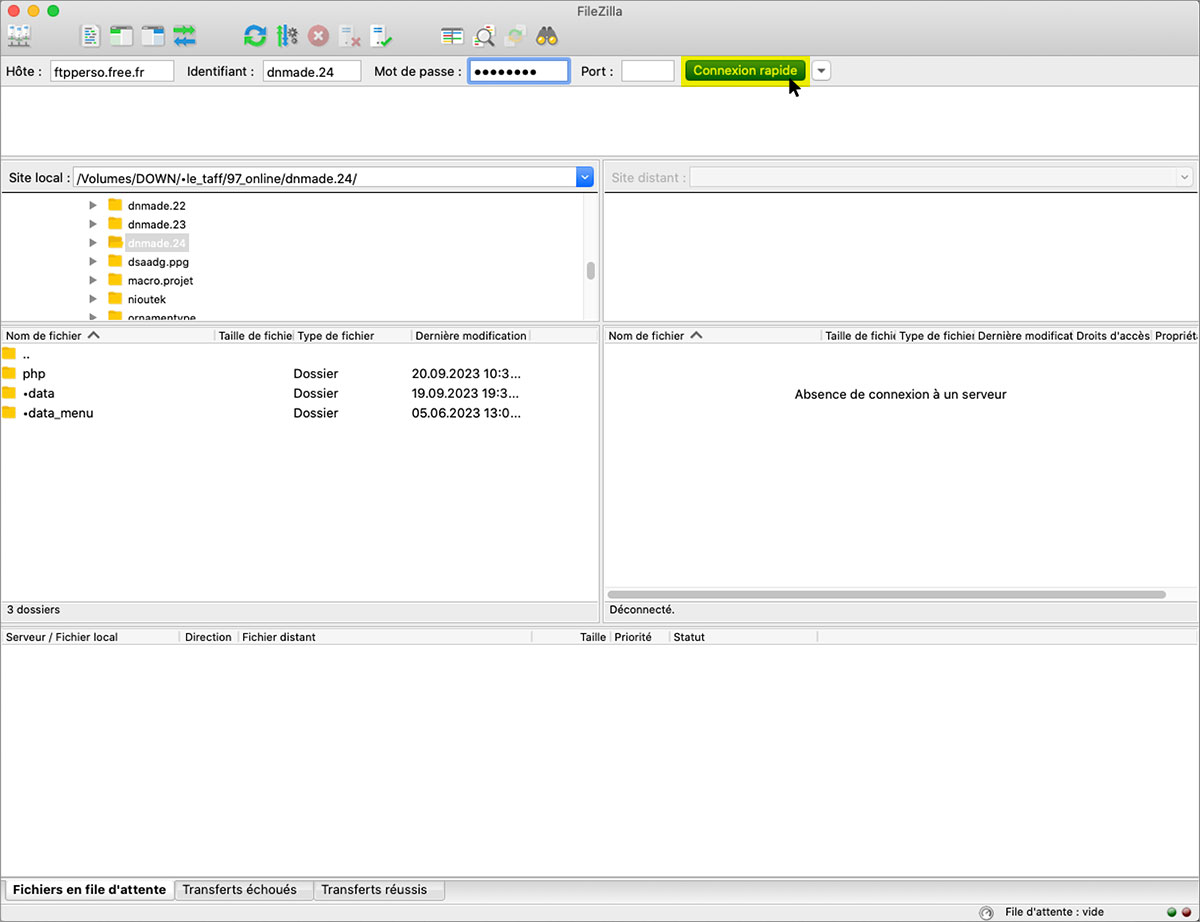Click the Connexion rapide button
This screenshot has height=922, width=1200.
click(x=745, y=71)
